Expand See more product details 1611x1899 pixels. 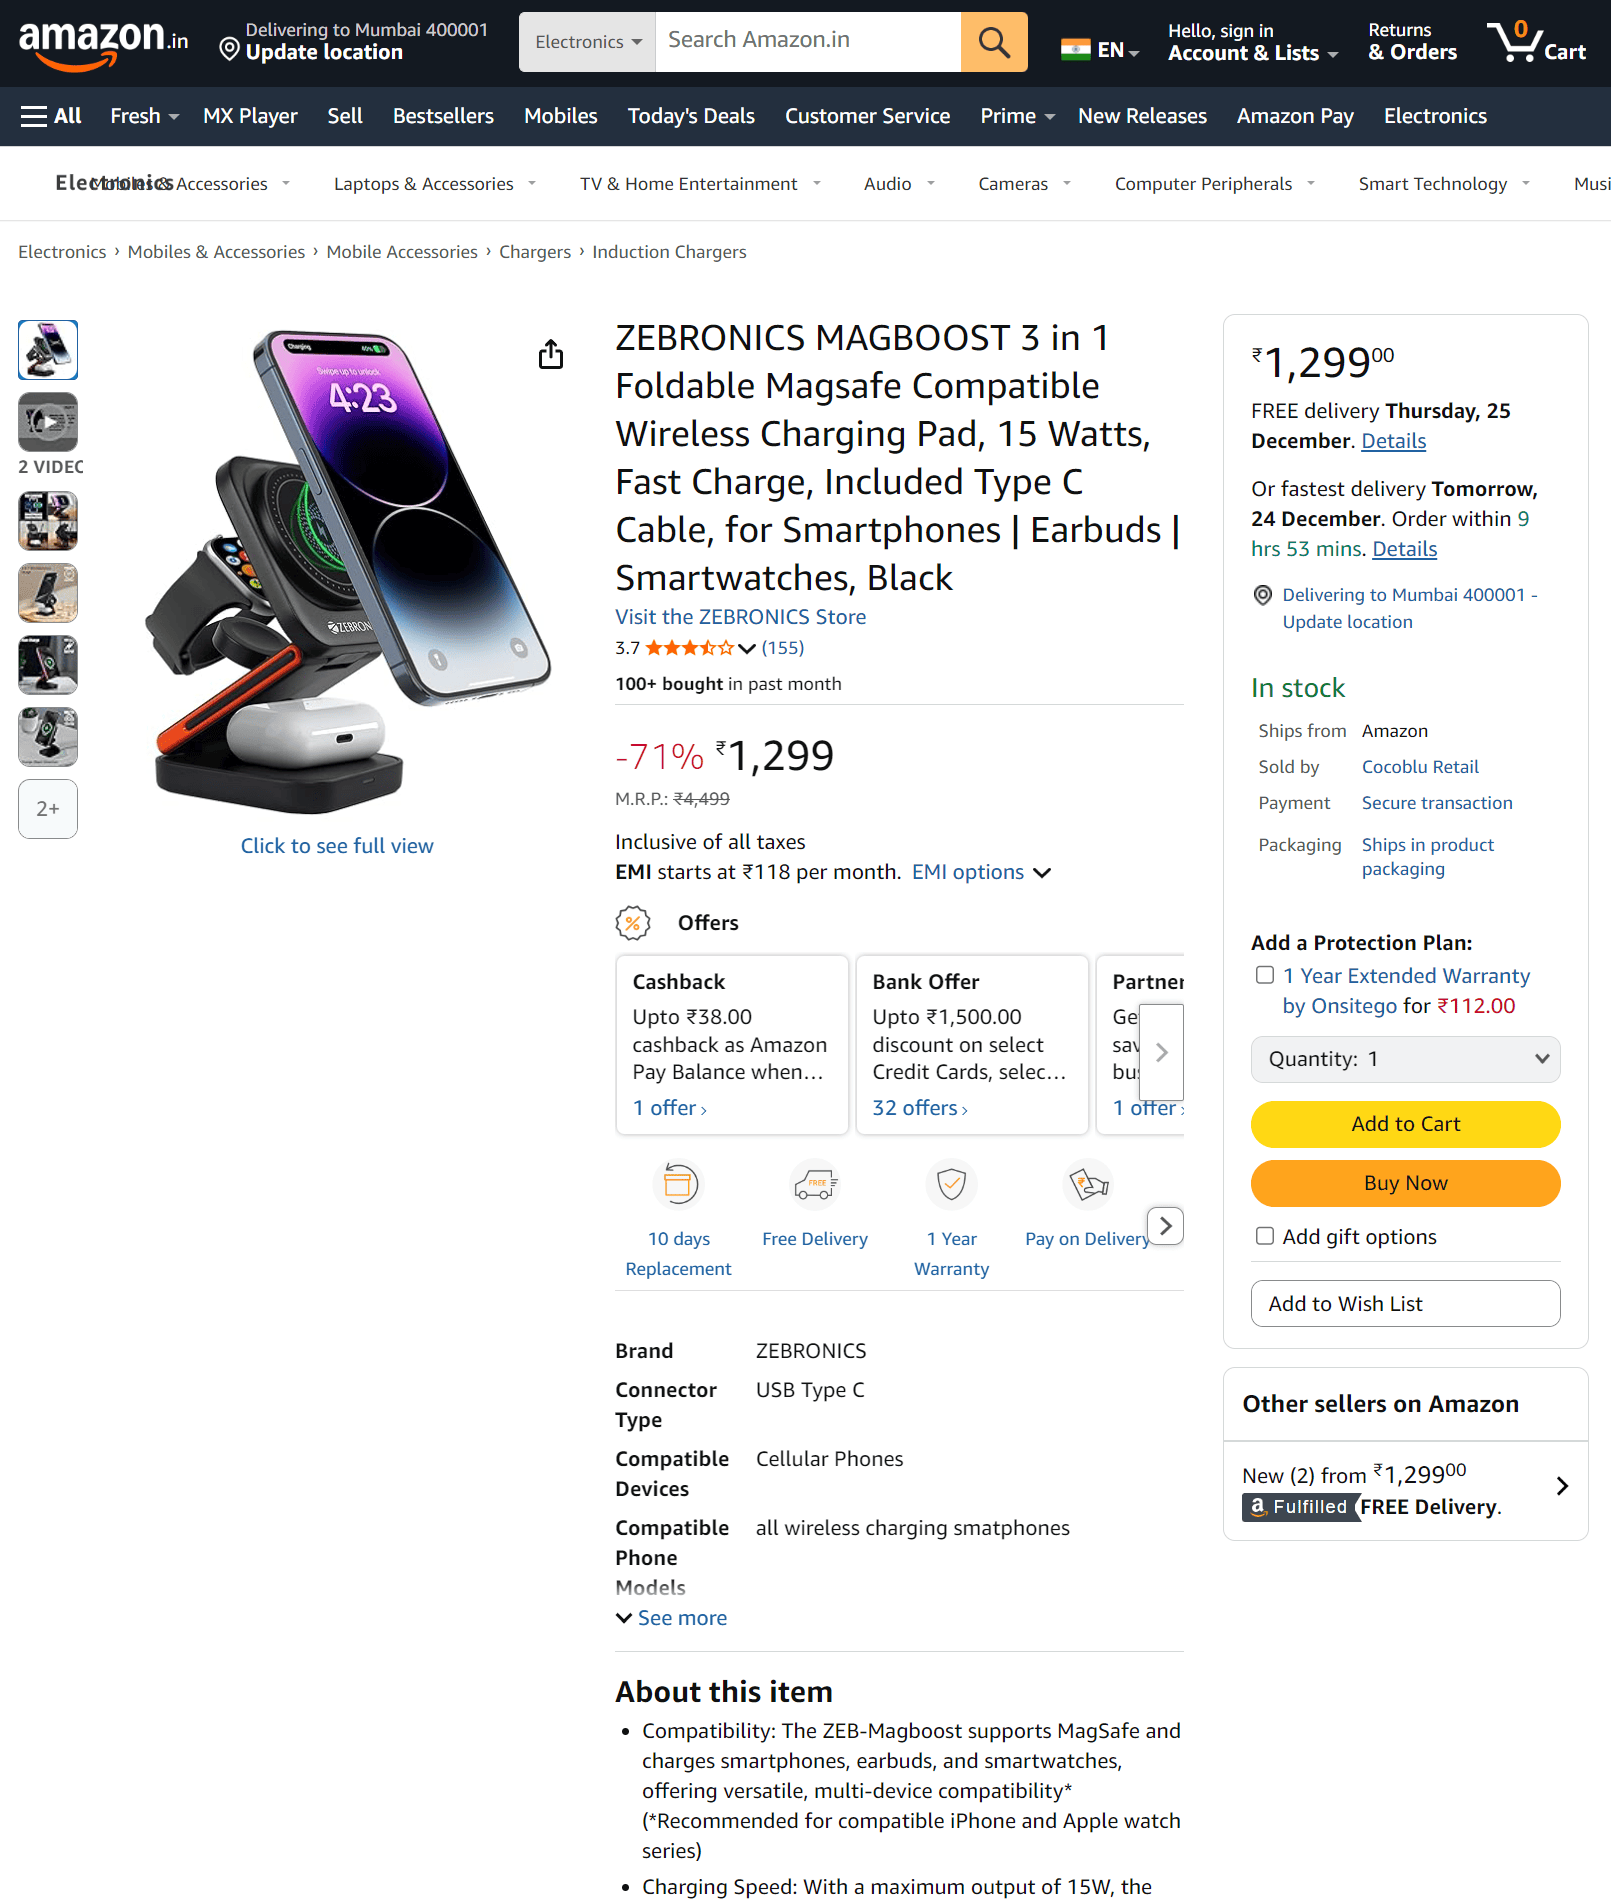(x=672, y=1618)
